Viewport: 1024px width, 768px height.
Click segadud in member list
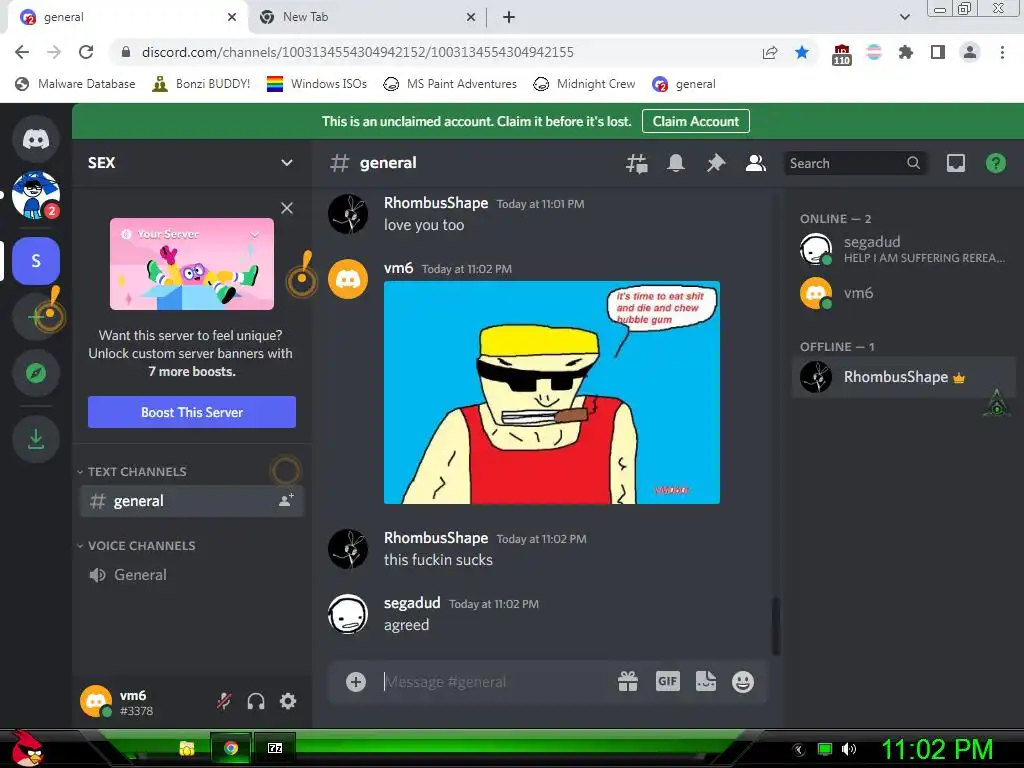904,249
